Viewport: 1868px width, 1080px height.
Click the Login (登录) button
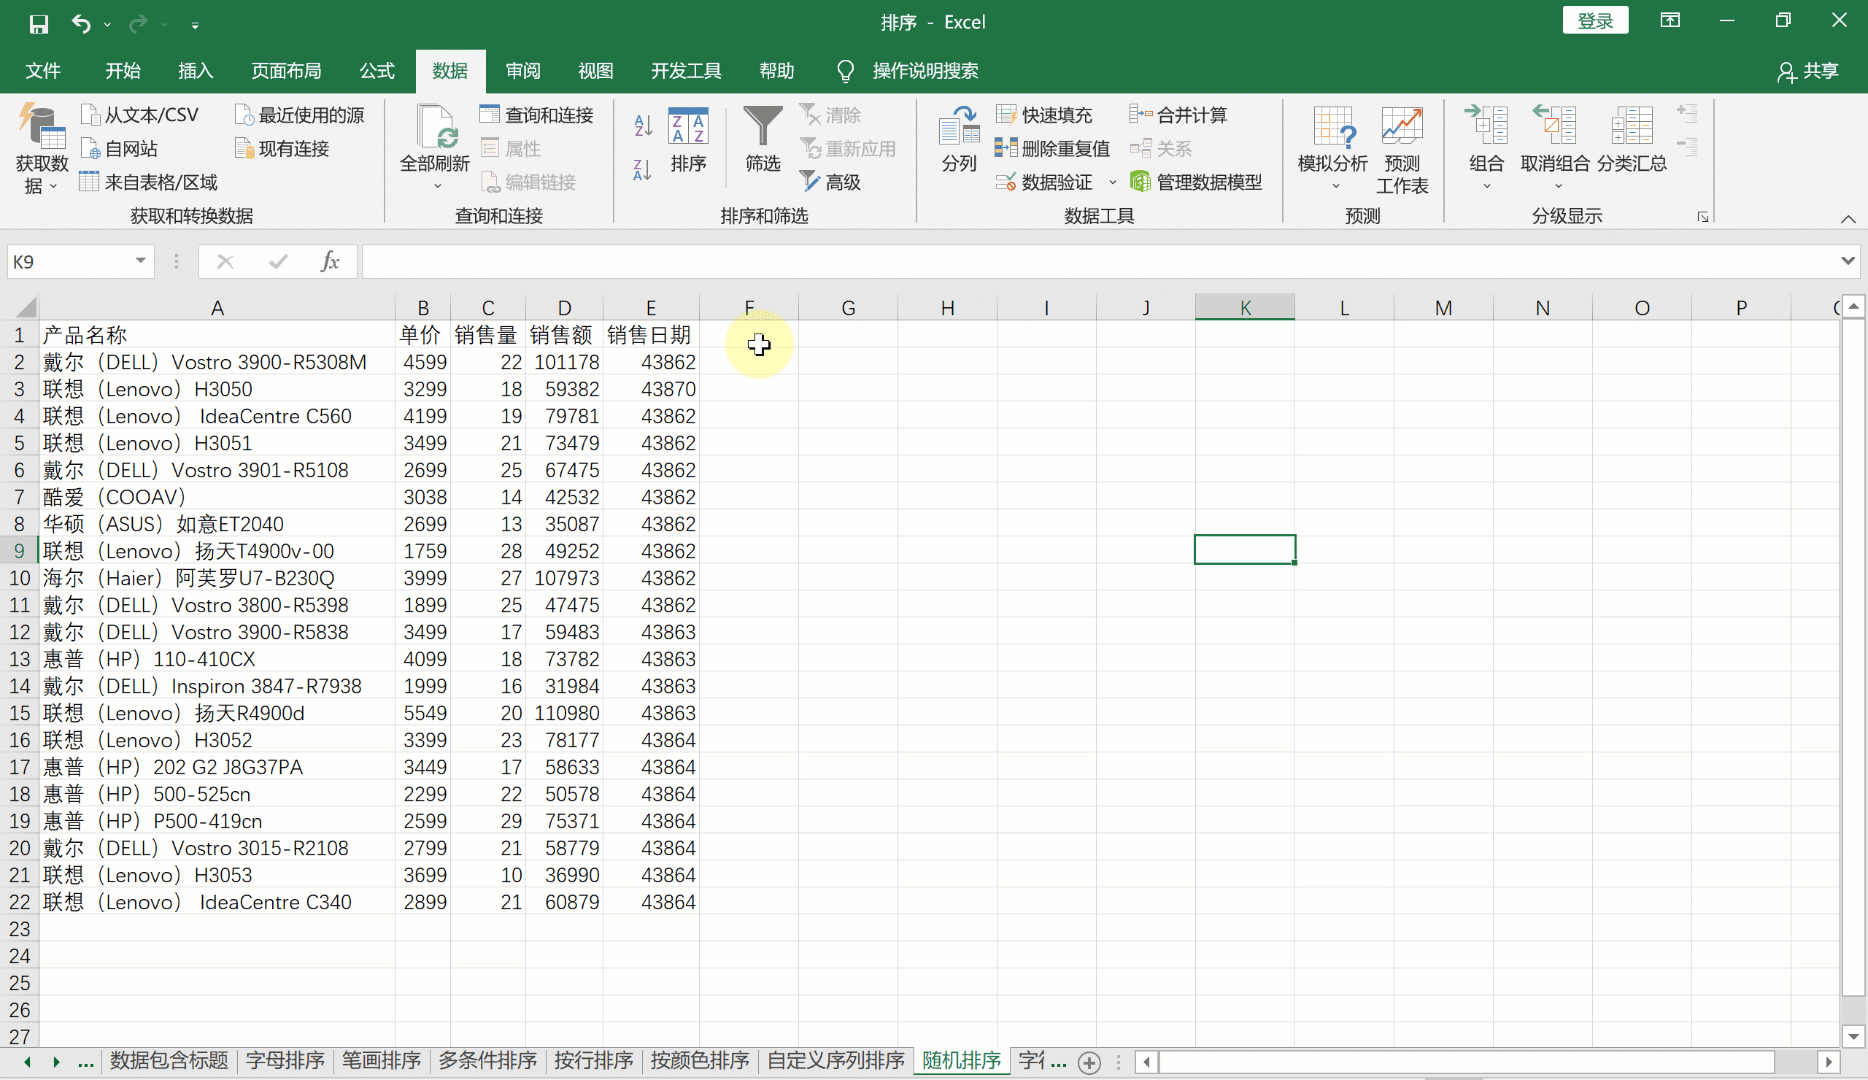[x=1595, y=21]
